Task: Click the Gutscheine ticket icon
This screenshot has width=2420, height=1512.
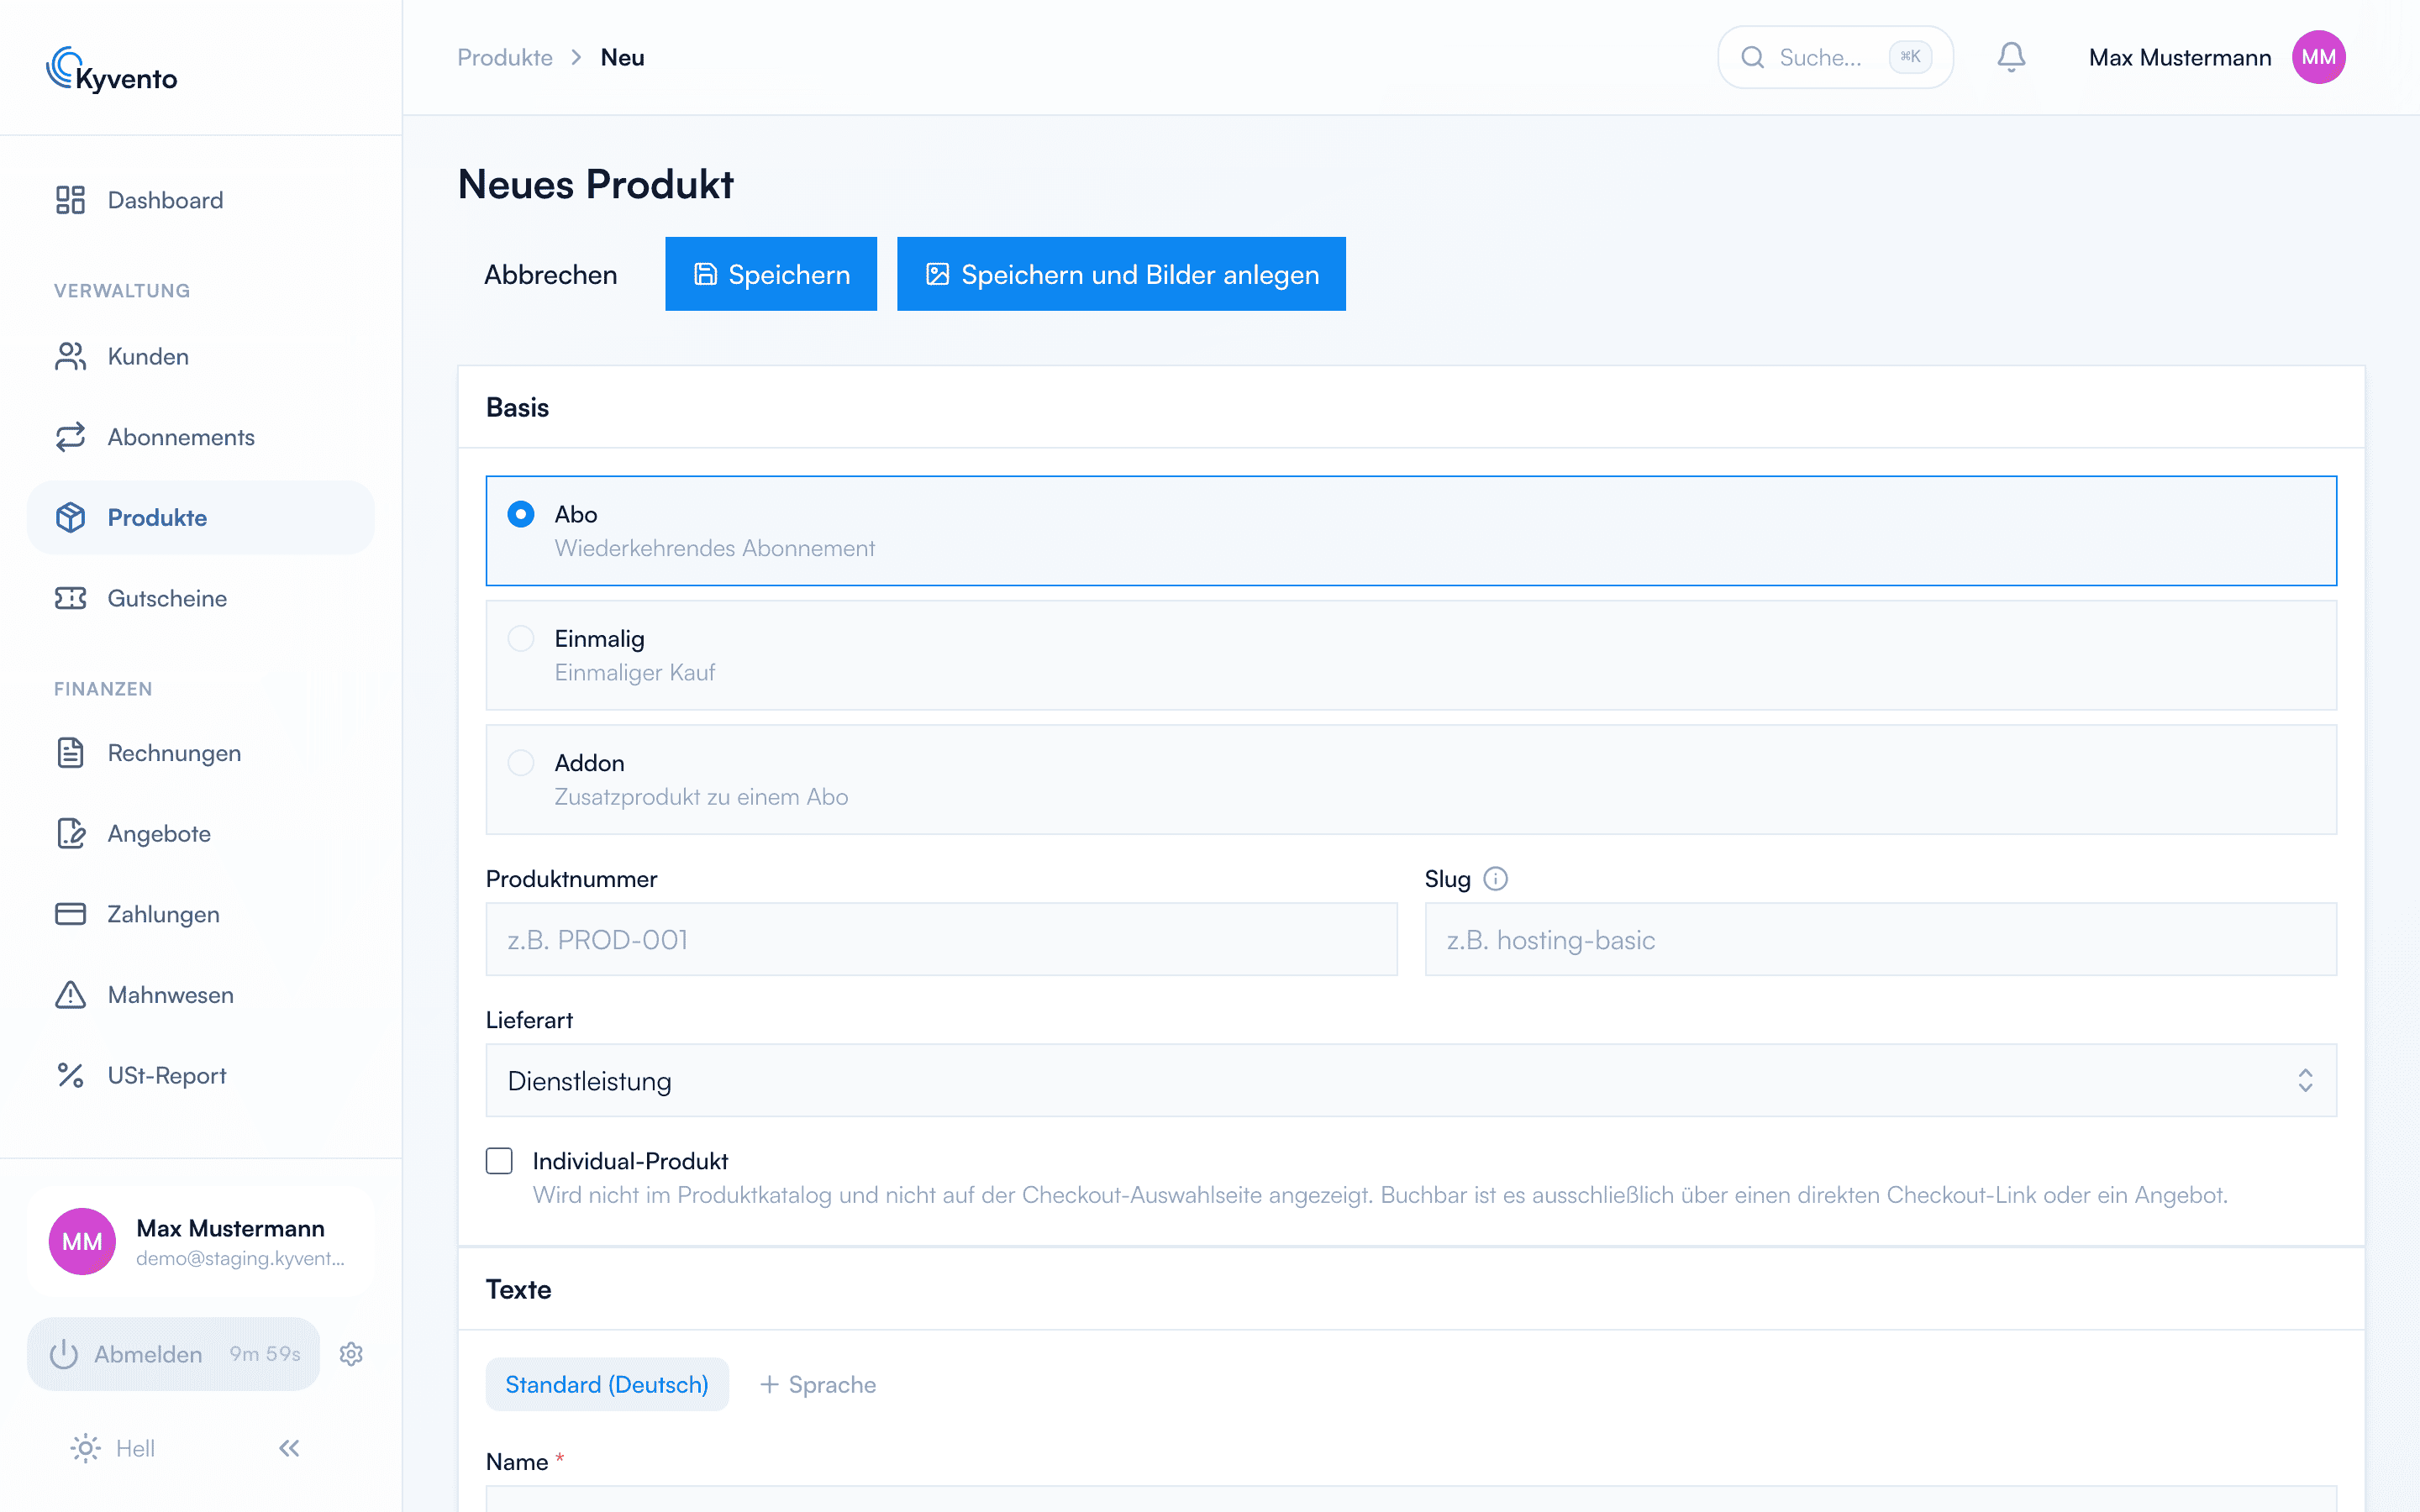Action: [70, 598]
